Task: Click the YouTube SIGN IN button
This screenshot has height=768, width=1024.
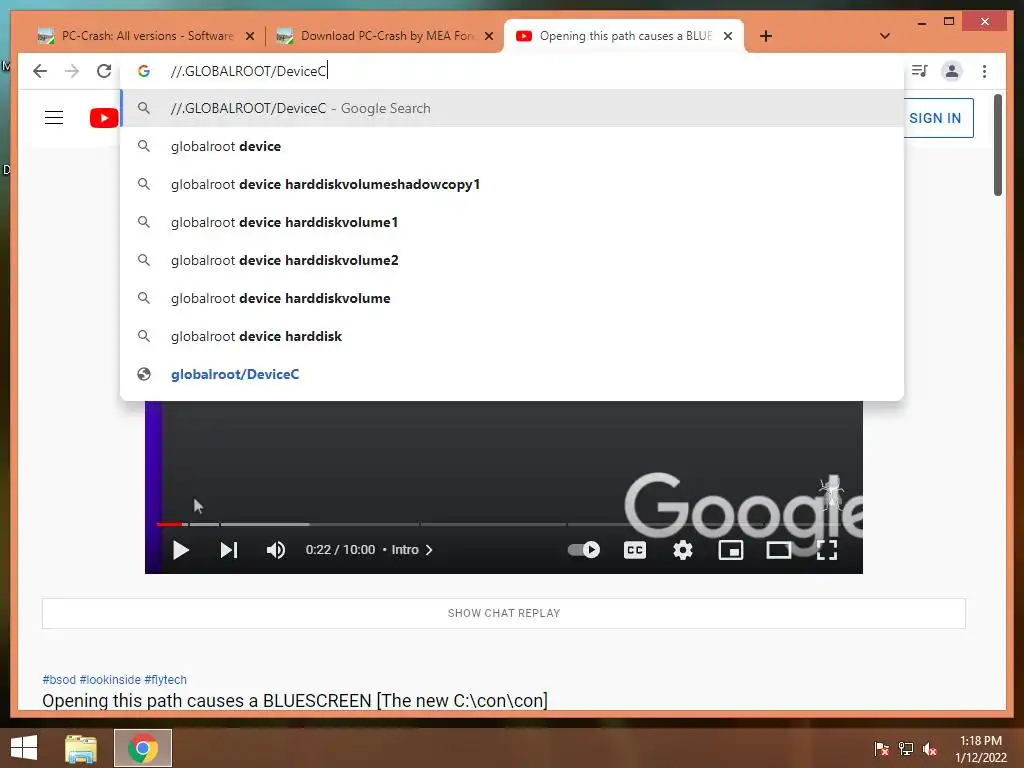Action: click(x=938, y=118)
